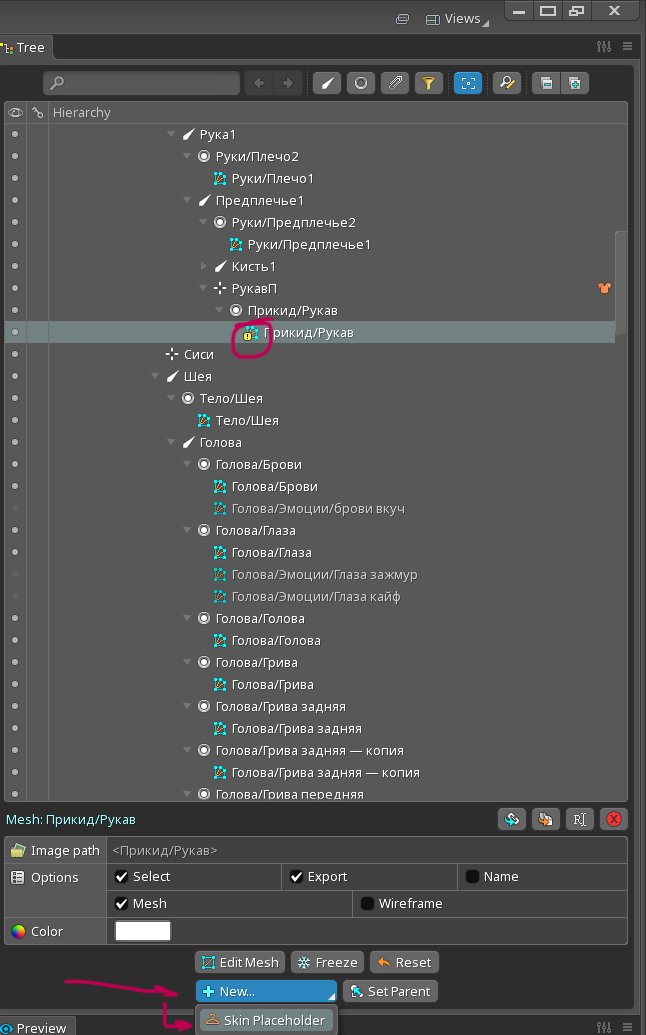This screenshot has height=1035, width=646.
Task: Click the rename icon in mesh properties
Action: click(579, 819)
